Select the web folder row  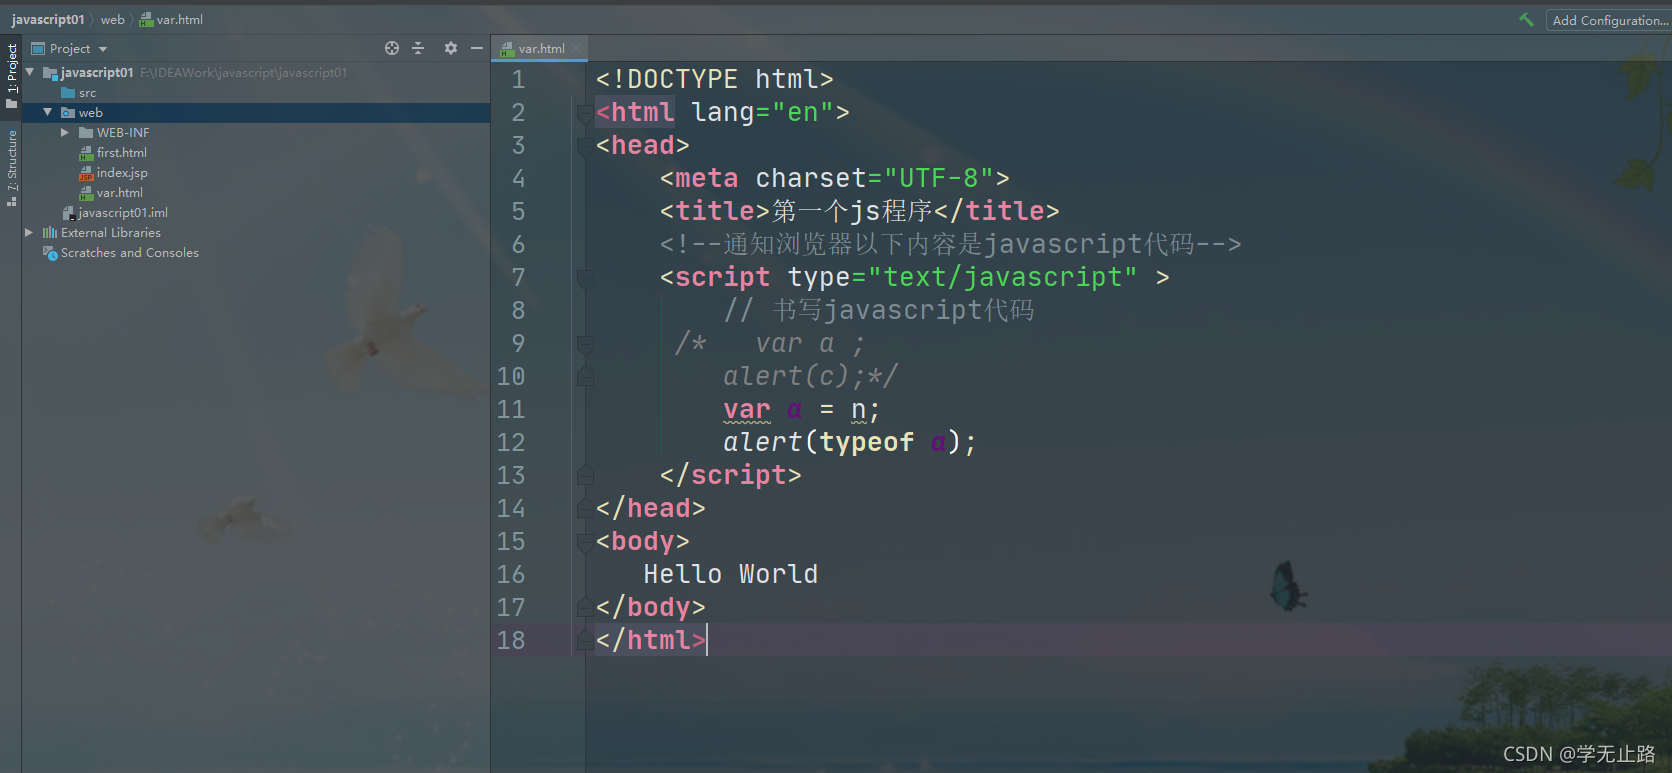point(256,112)
